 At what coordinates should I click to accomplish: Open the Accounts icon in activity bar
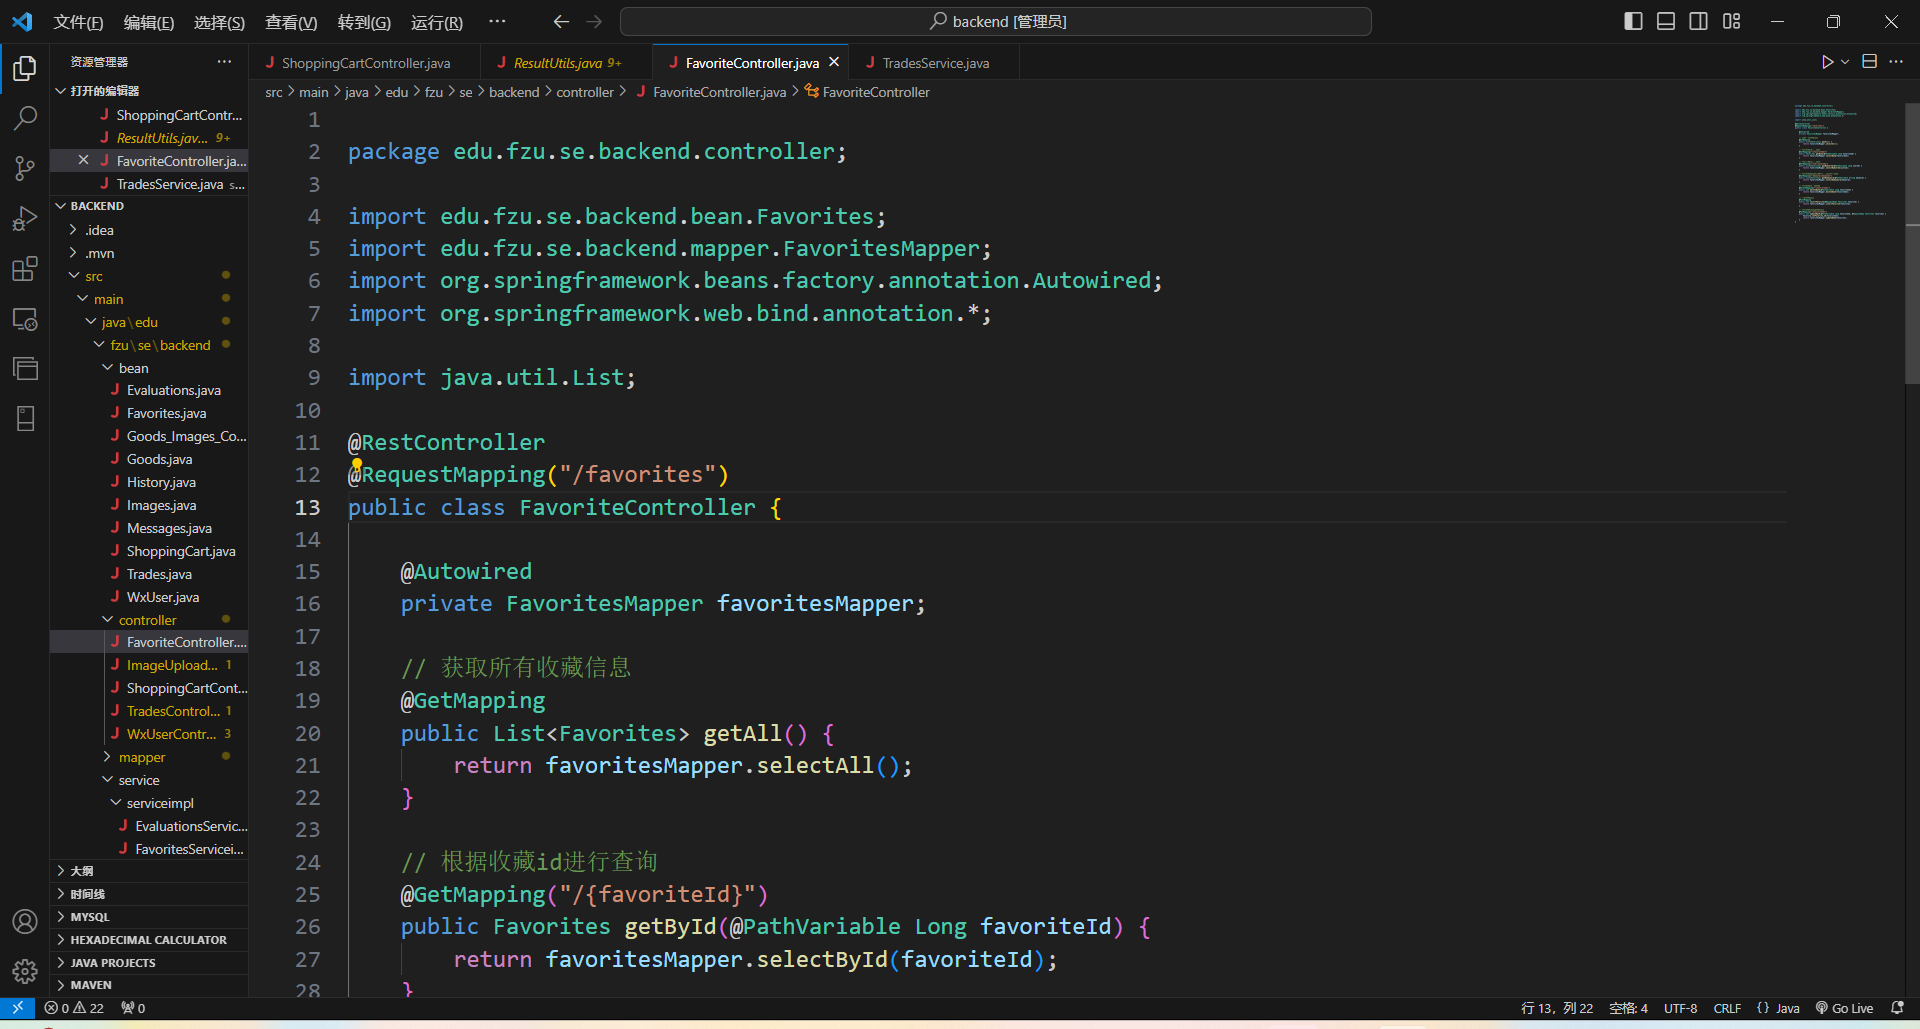coord(25,921)
